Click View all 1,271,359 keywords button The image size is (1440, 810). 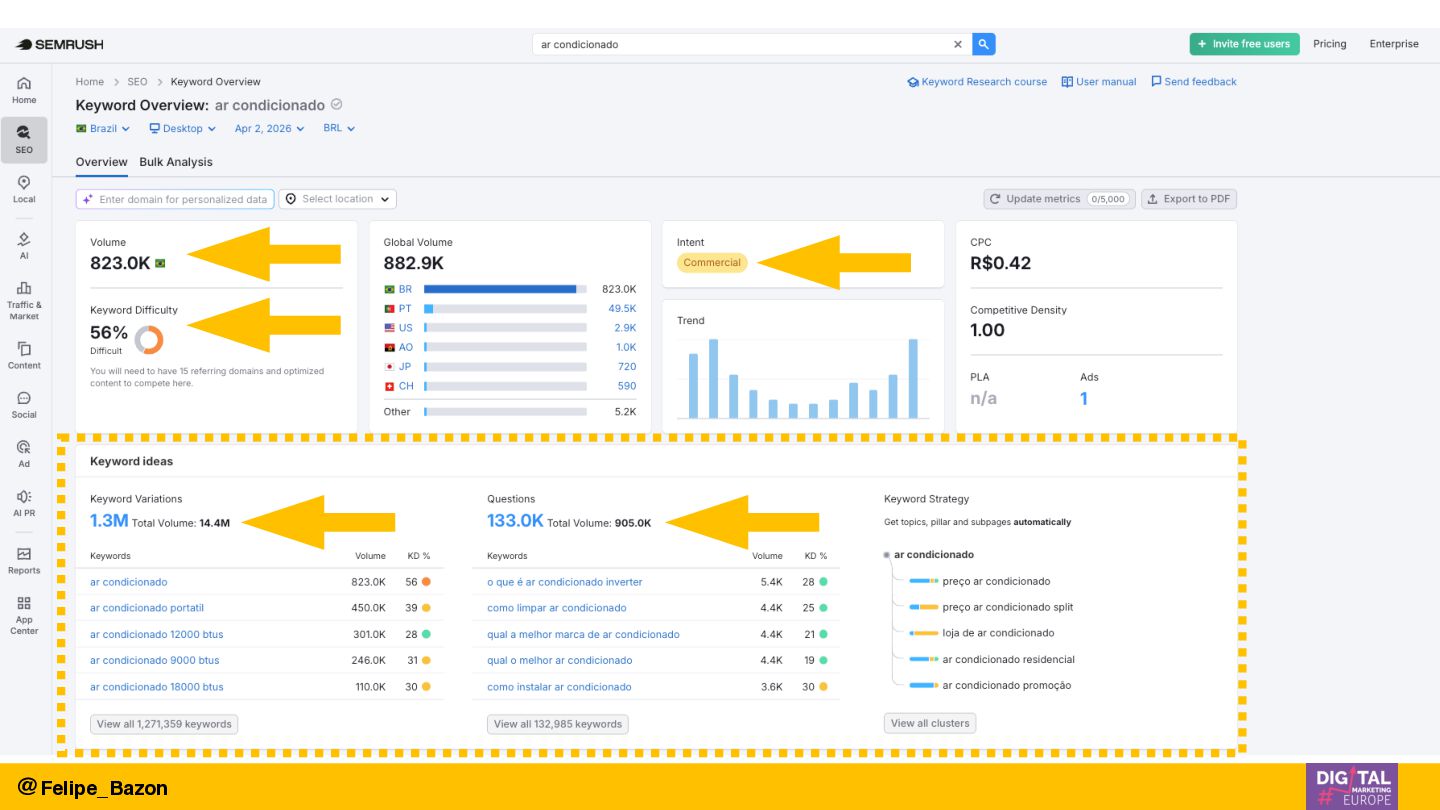tap(164, 724)
